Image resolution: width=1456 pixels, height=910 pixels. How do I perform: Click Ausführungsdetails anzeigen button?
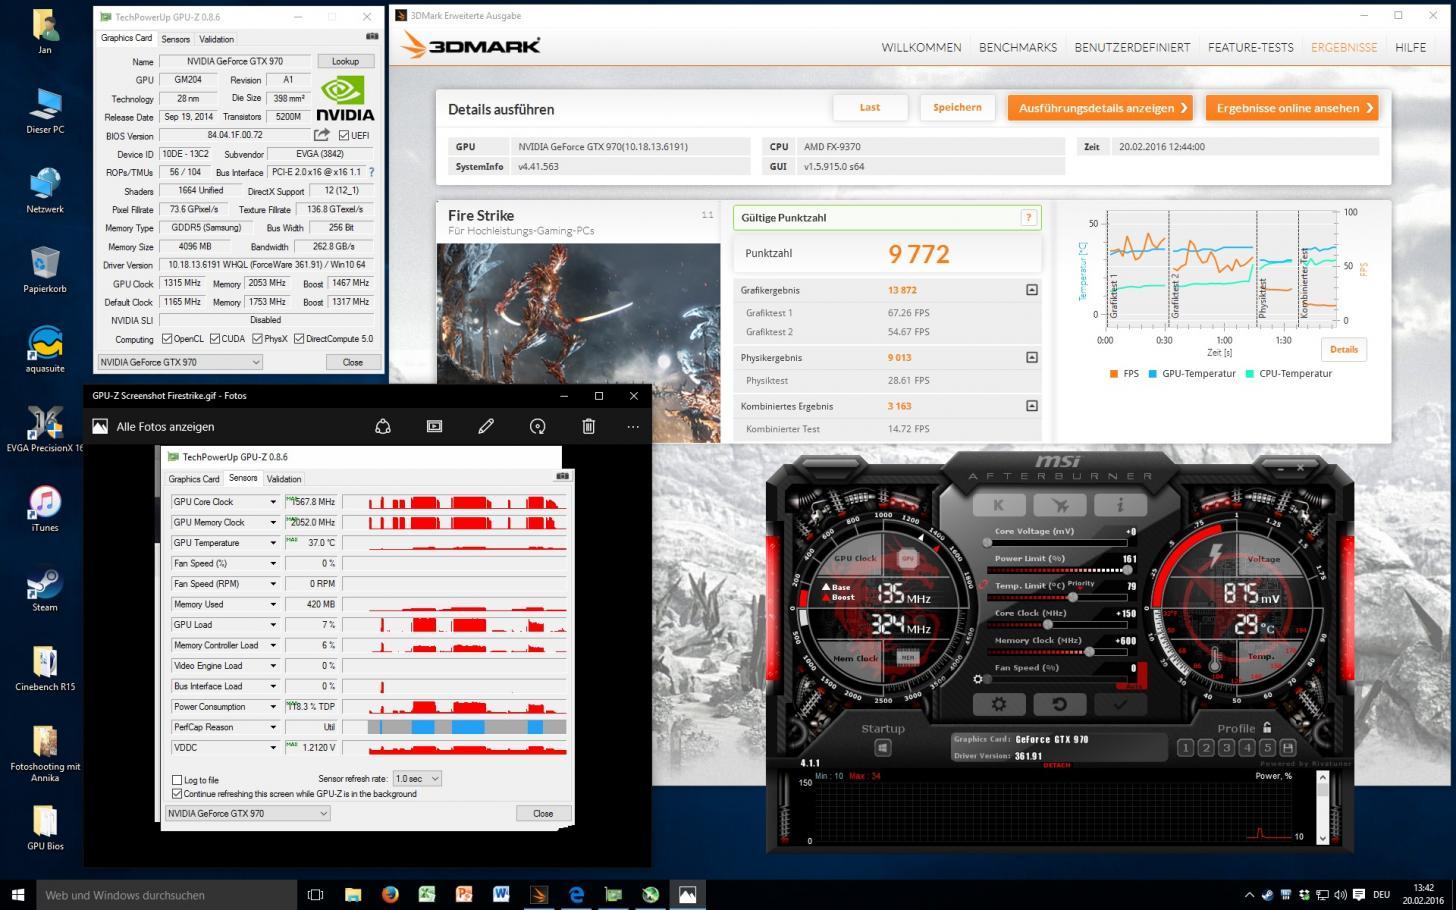click(x=1102, y=108)
